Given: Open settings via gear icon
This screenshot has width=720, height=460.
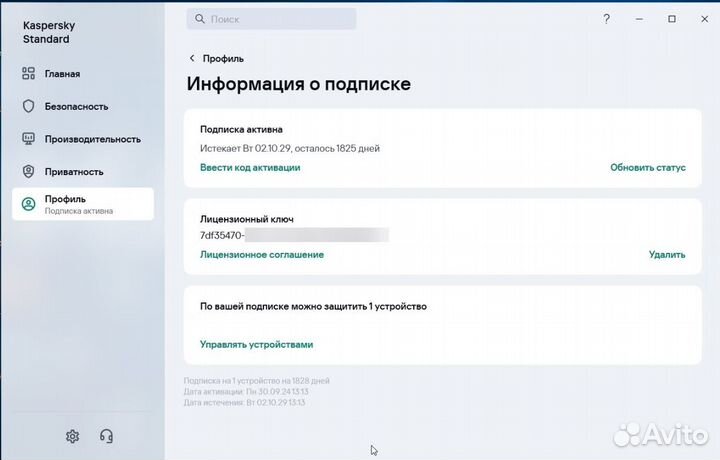Looking at the screenshot, I should tap(73, 436).
